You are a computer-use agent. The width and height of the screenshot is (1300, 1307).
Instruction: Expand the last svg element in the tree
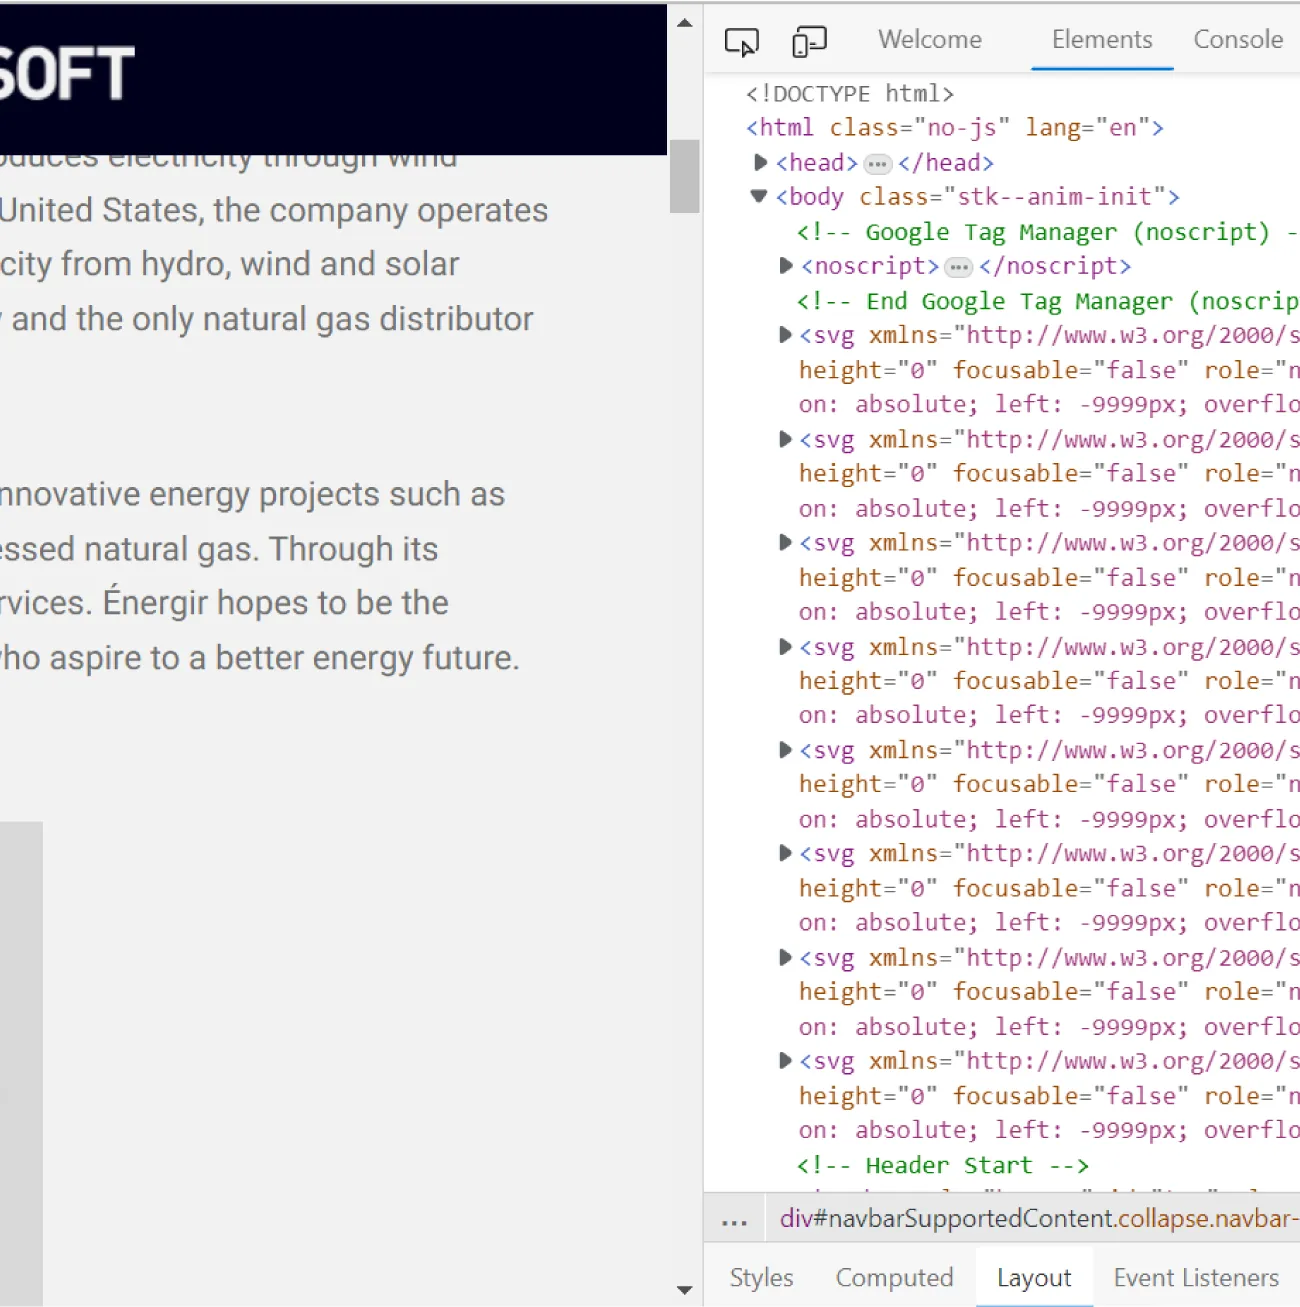785,1060
